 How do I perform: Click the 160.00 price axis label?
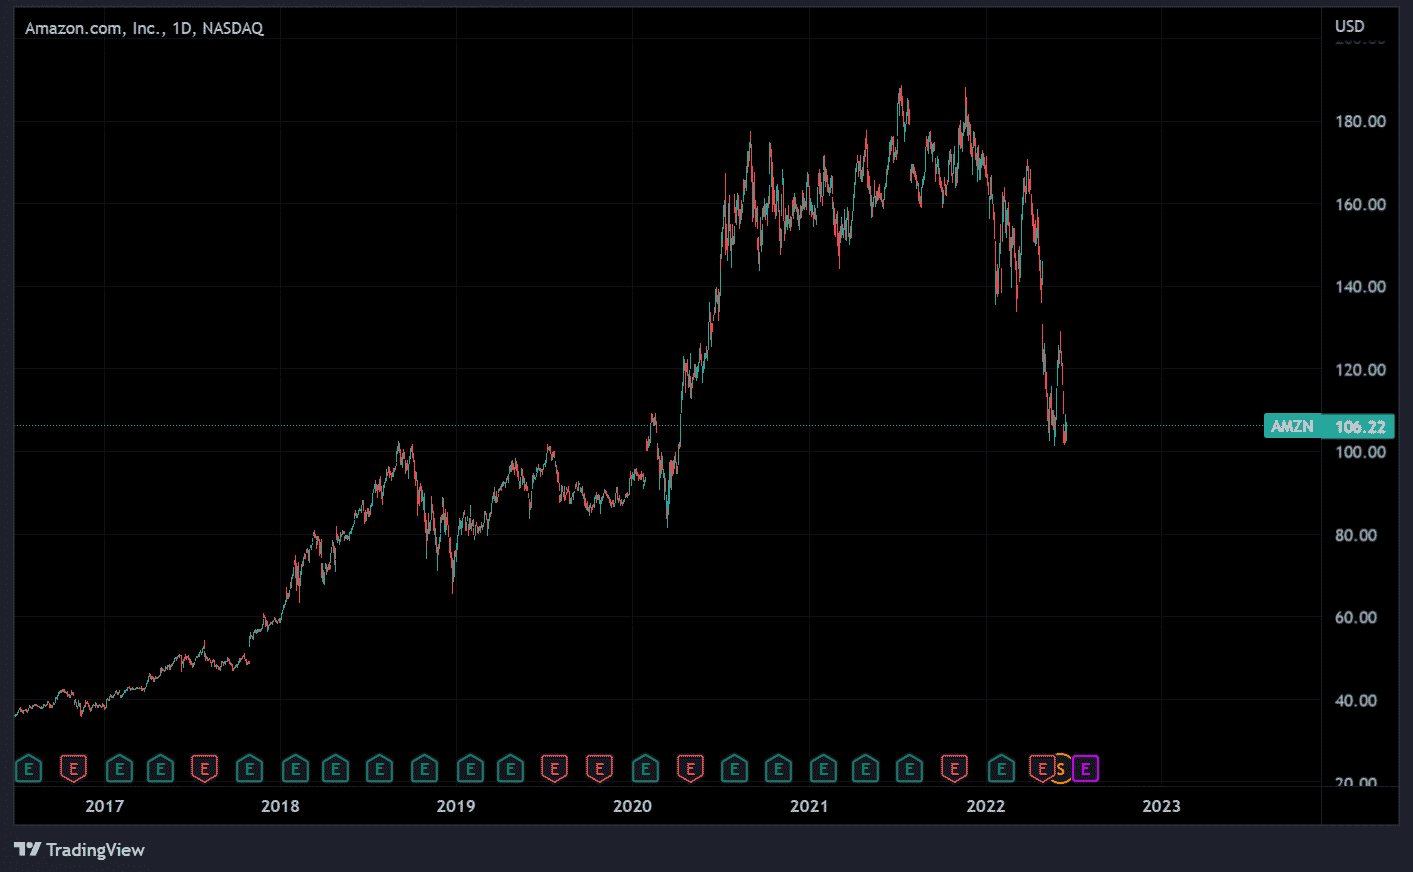[1360, 204]
